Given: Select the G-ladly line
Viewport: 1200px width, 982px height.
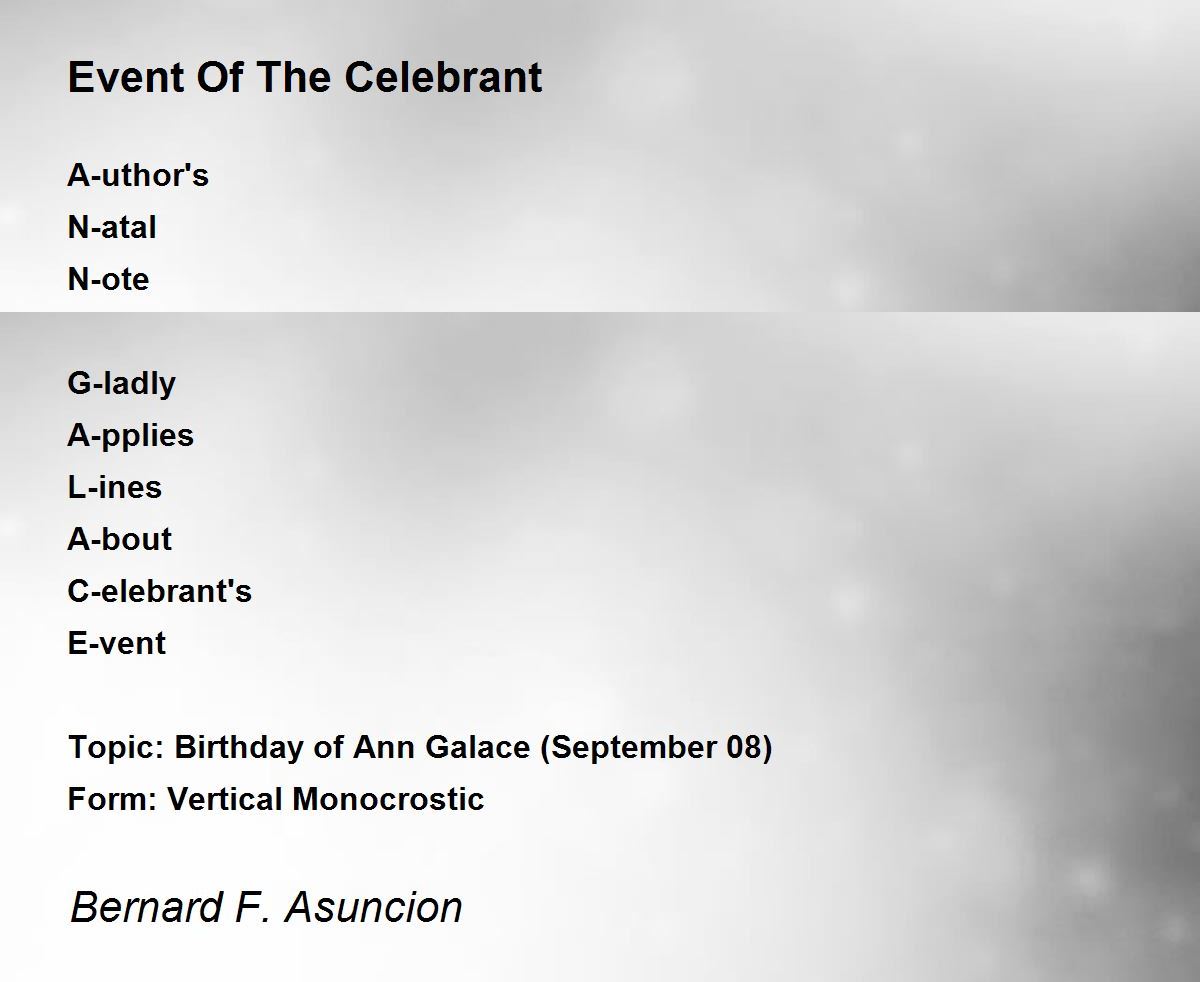Looking at the screenshot, I should coord(122,384).
